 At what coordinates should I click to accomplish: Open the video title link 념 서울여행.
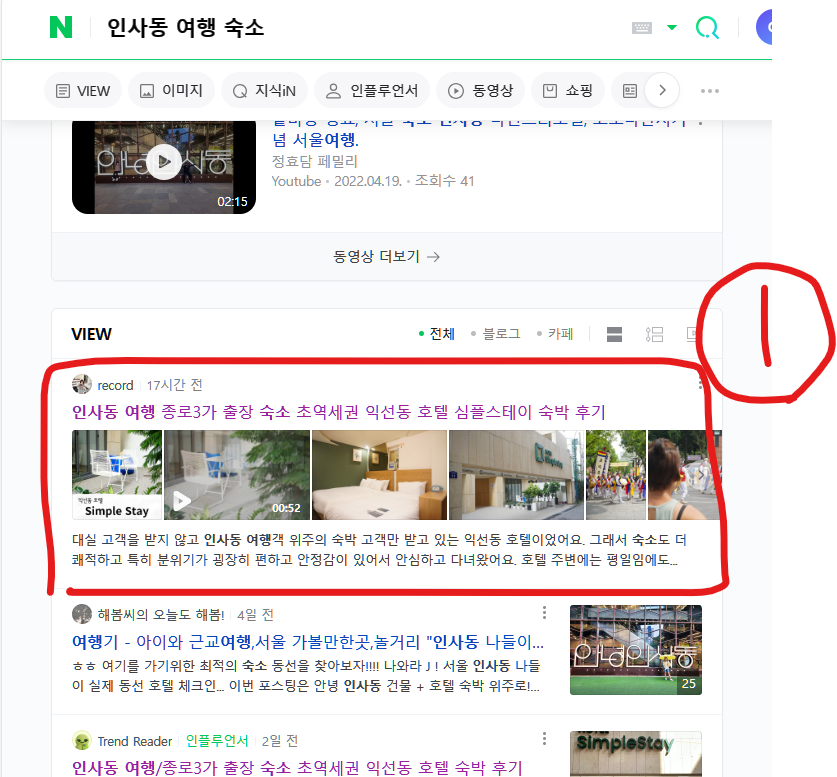point(315,140)
